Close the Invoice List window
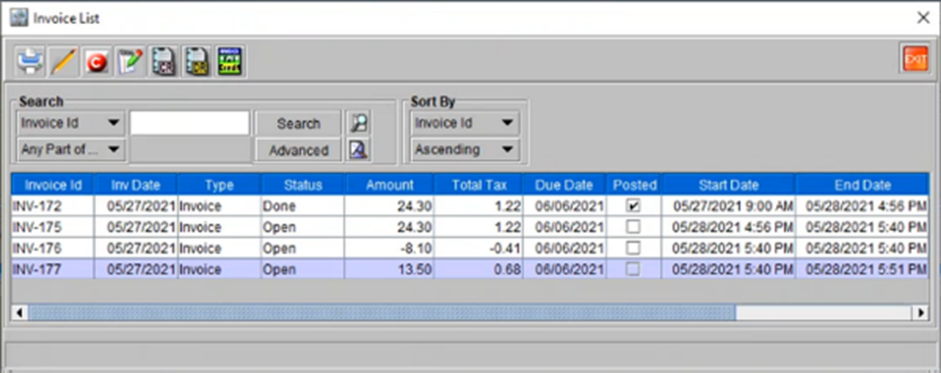This screenshot has height=373, width=941. pos(923,17)
